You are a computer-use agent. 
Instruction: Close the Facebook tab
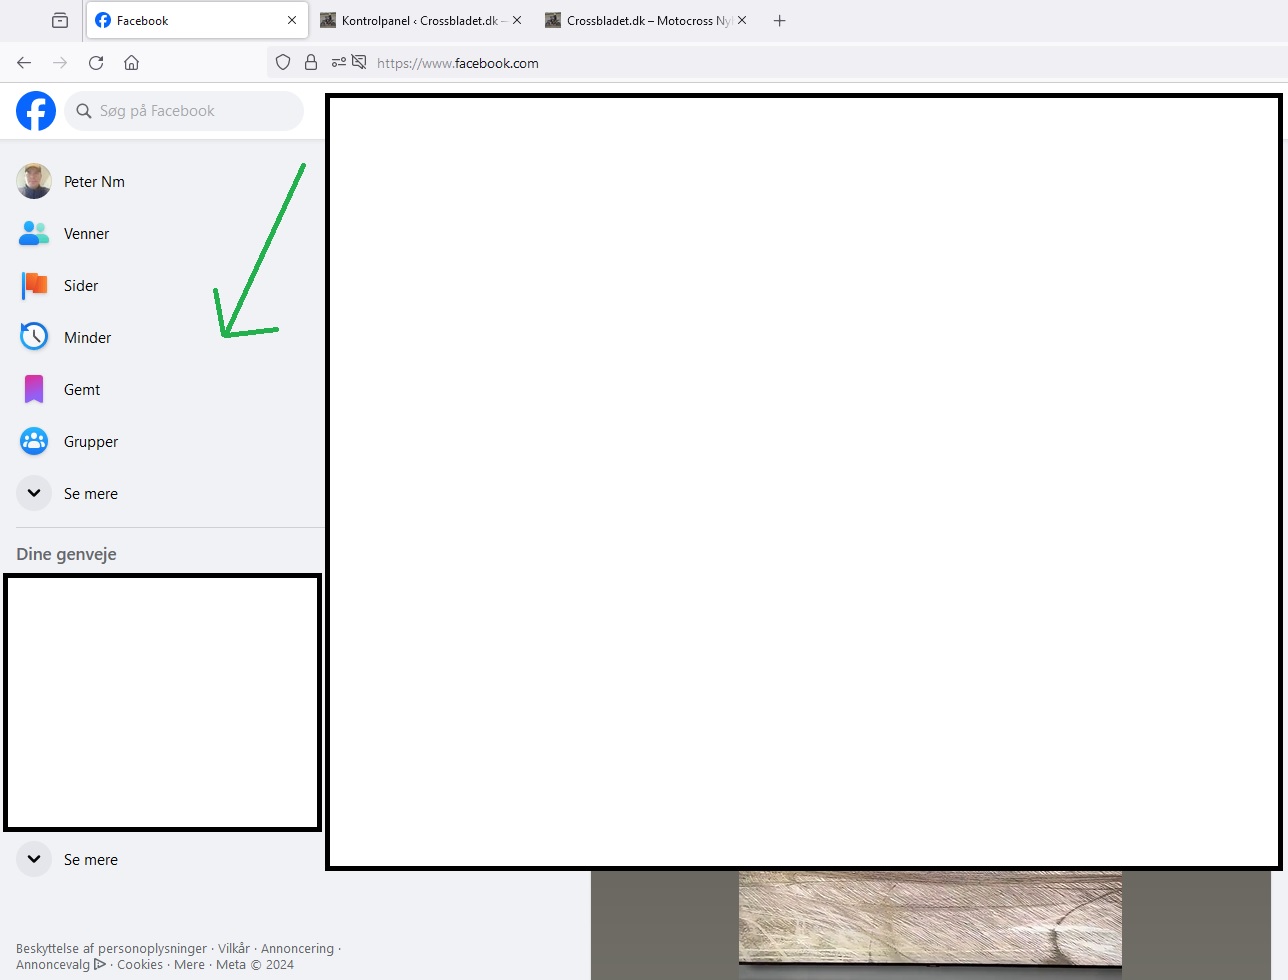point(292,20)
